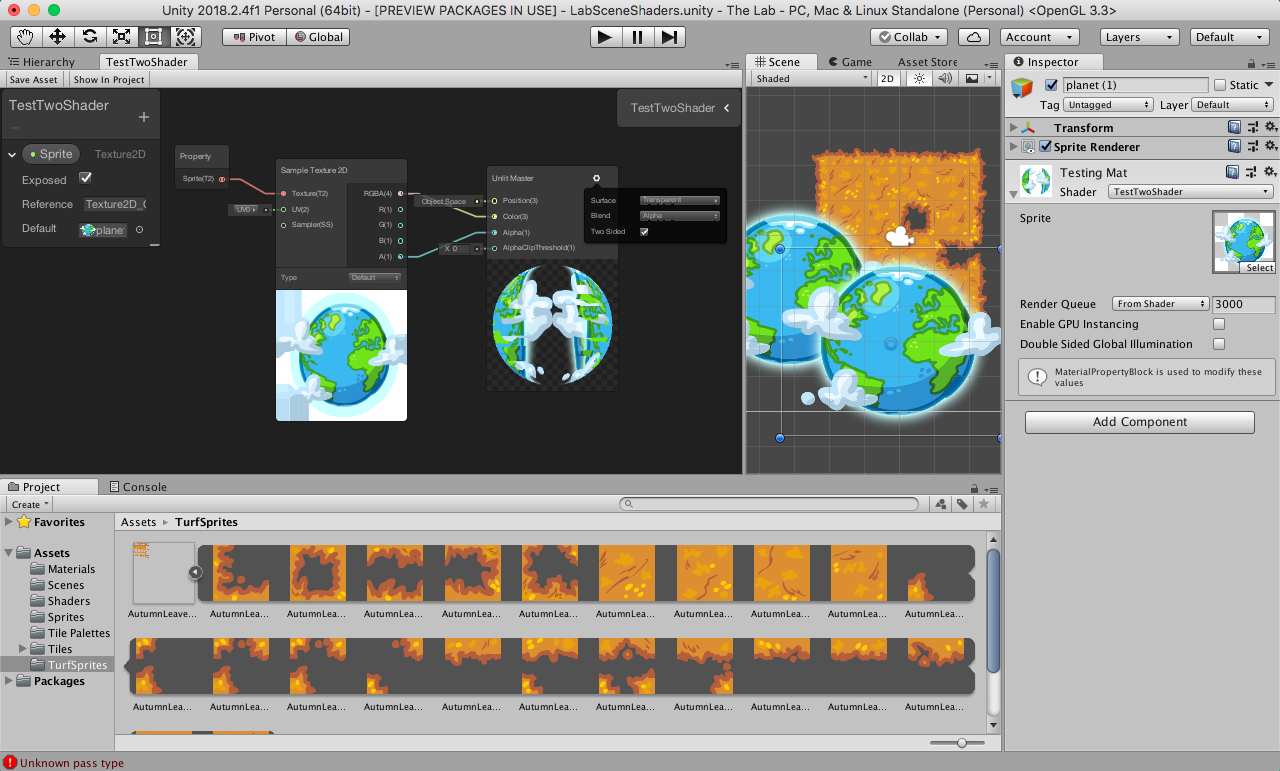
Task: Click Select on the Sprite texture slot
Action: pos(1259,268)
